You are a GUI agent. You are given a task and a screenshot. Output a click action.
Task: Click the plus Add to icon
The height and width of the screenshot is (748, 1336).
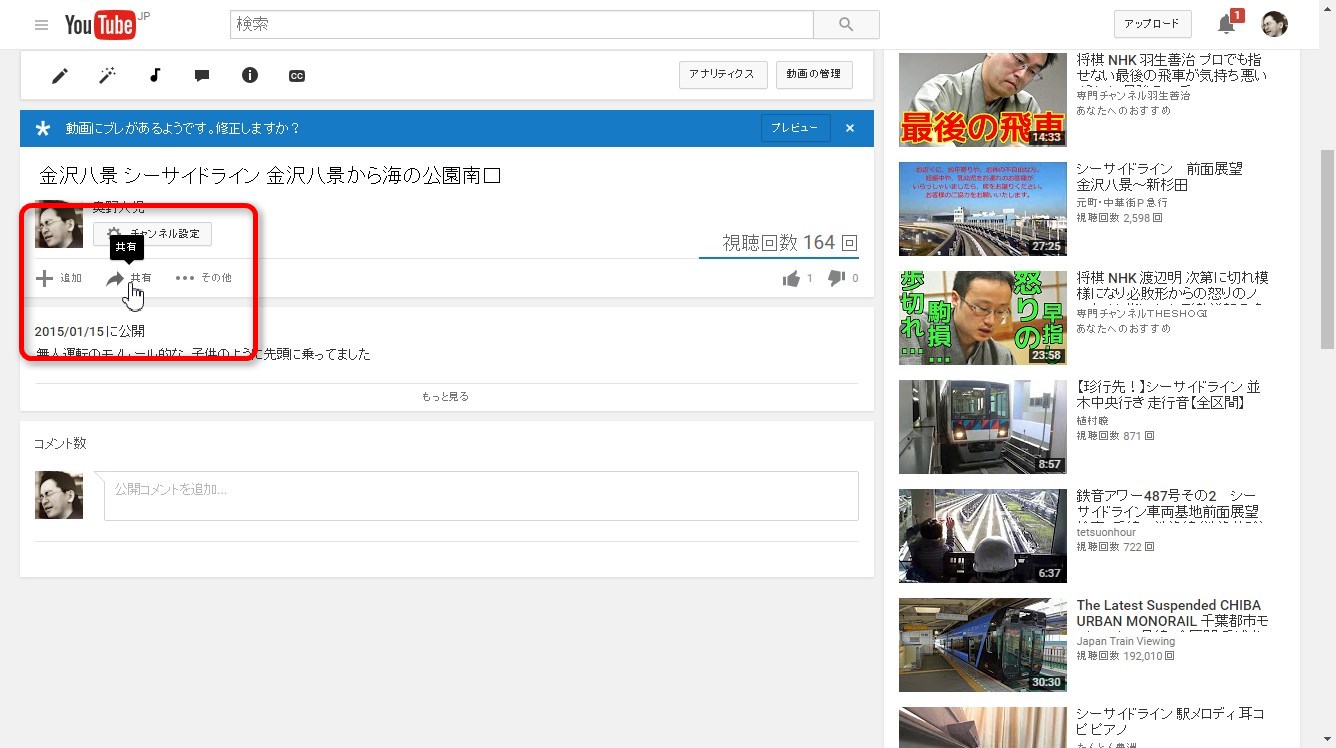point(45,278)
